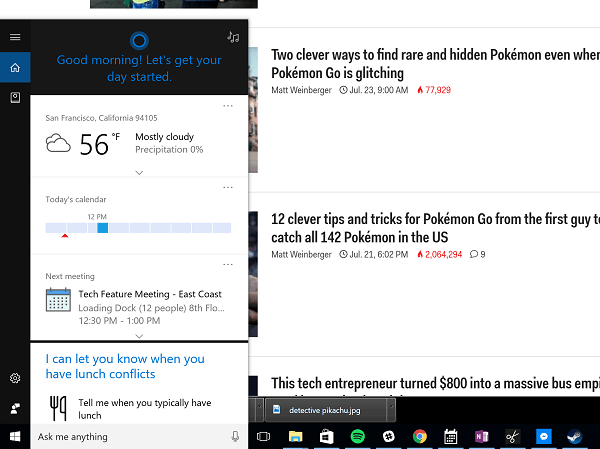Screen dimensions: 600x449
Task: Click the Next meeting calendar icon
Action: pyautogui.click(x=58, y=300)
